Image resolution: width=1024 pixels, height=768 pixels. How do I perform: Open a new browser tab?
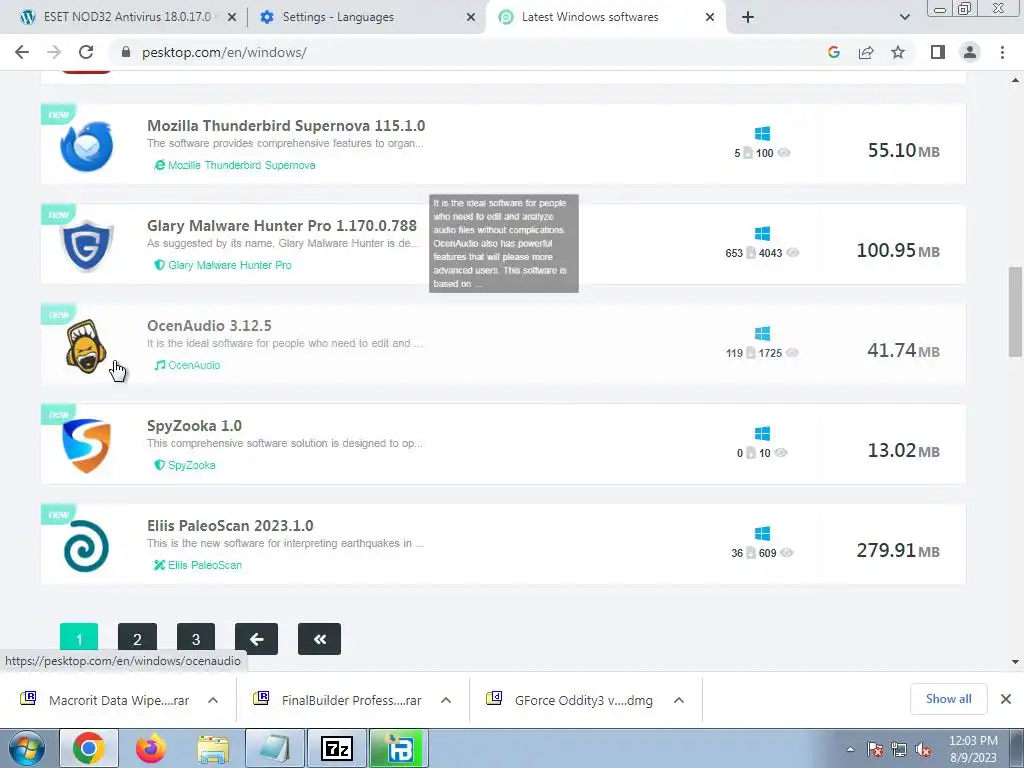click(748, 18)
